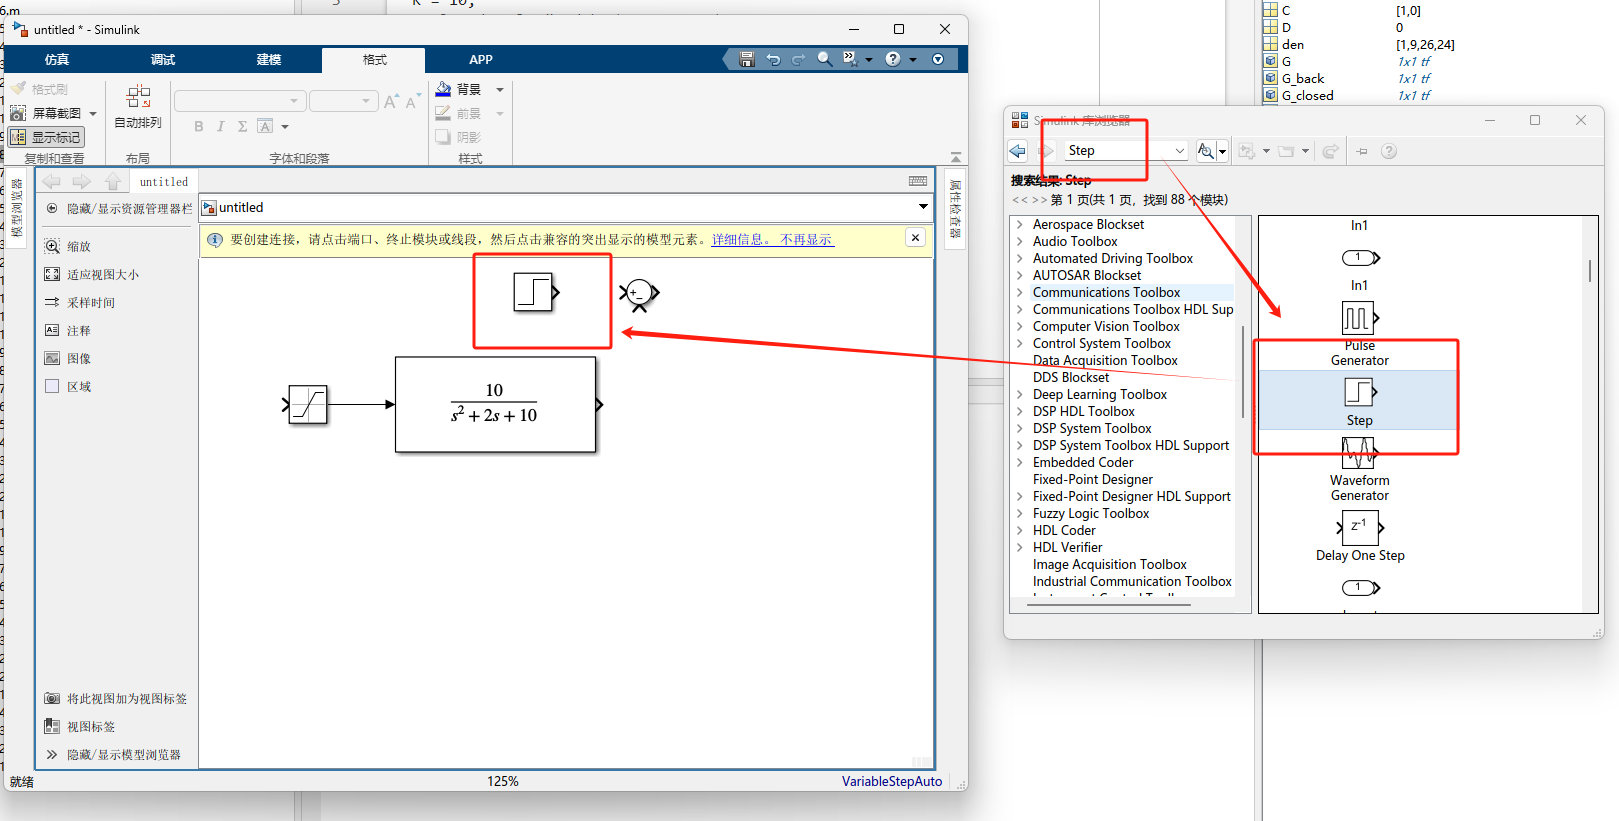Dismiss the yellow connection hint banner

pyautogui.click(x=915, y=237)
